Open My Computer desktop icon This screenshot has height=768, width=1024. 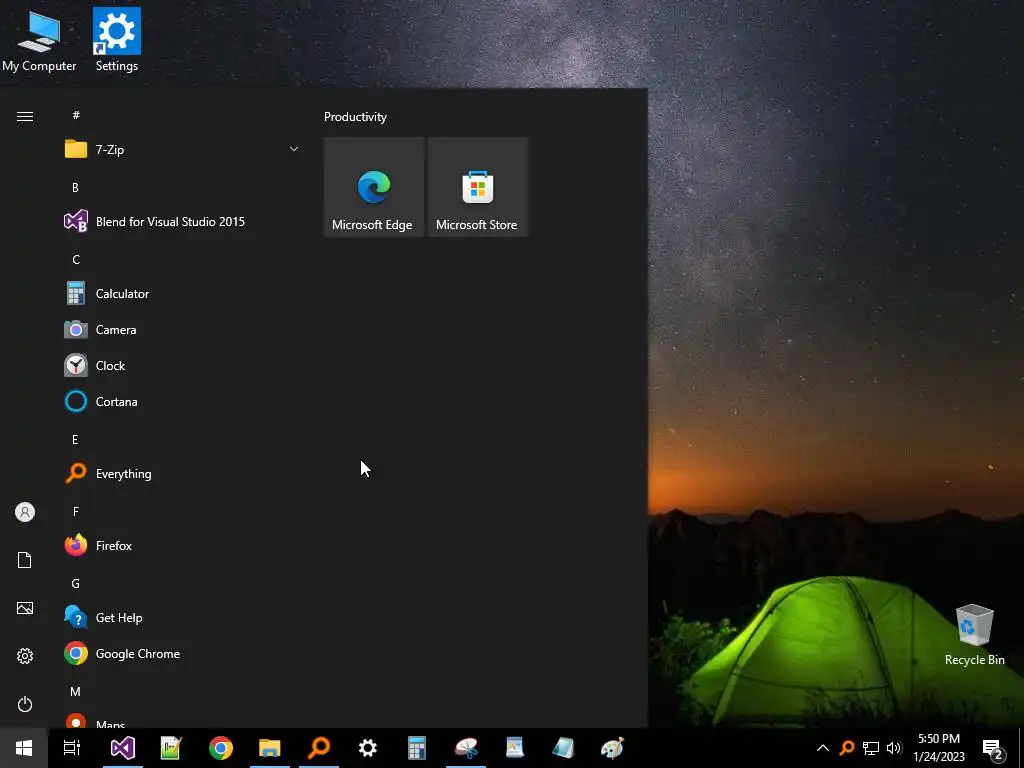point(39,40)
